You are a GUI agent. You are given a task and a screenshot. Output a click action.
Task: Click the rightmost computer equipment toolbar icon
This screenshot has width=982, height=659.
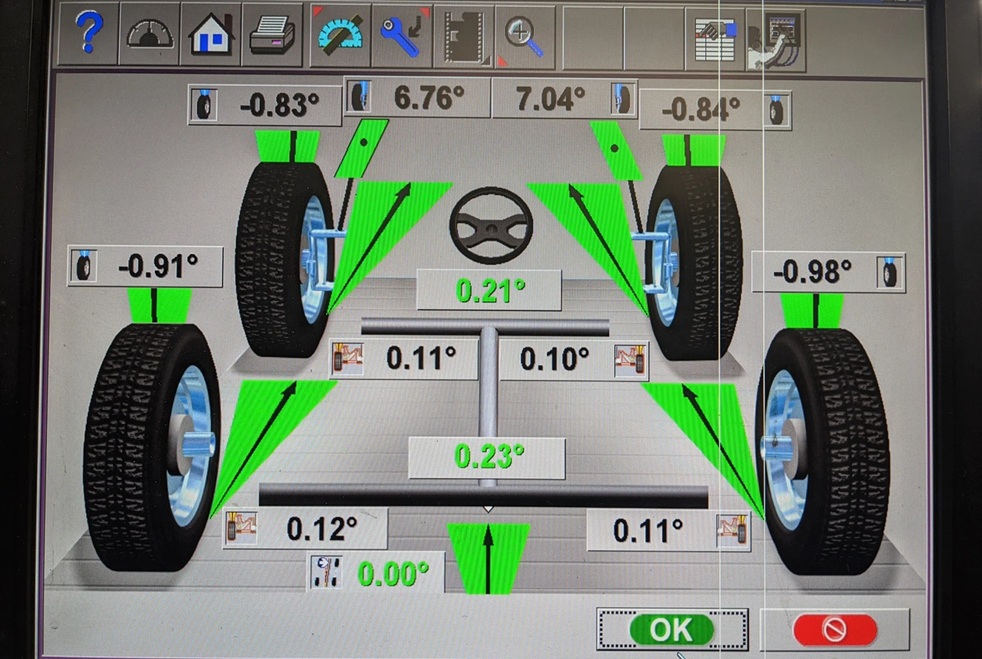[775, 37]
